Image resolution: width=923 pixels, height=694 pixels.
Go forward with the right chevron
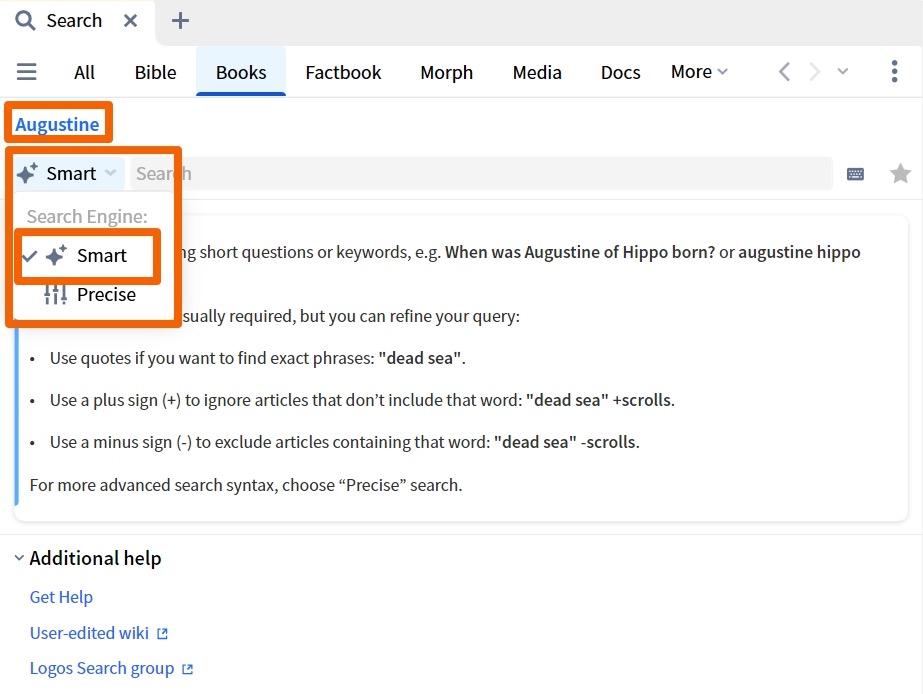(815, 72)
